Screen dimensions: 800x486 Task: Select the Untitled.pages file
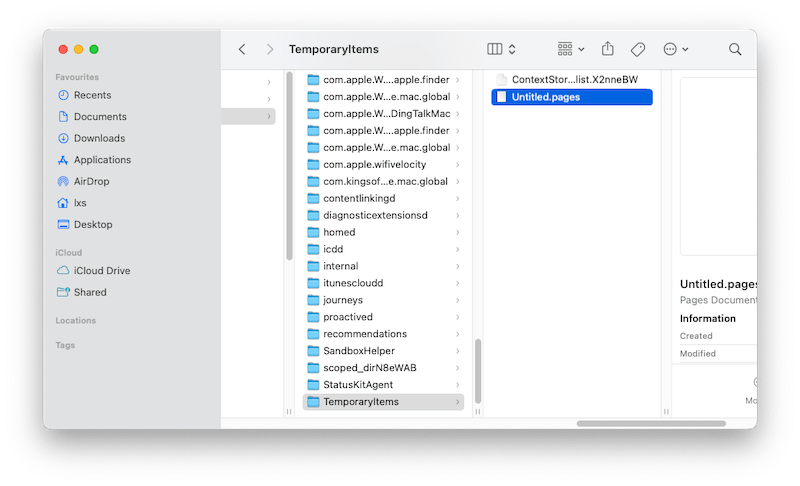point(545,97)
